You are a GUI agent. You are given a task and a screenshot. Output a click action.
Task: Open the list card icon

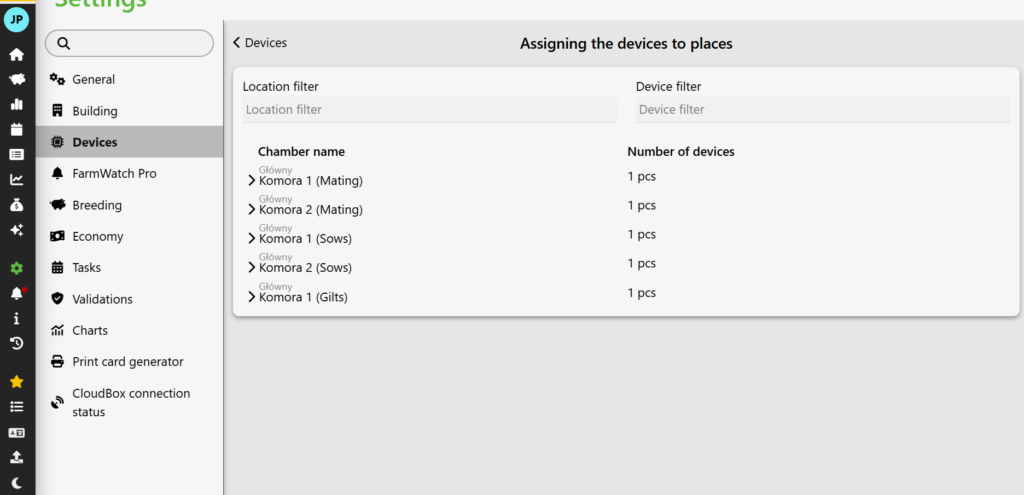[x=16, y=154]
